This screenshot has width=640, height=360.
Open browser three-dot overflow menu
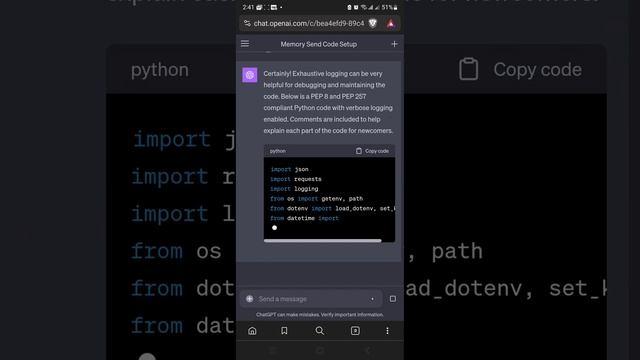pyautogui.click(x=387, y=331)
